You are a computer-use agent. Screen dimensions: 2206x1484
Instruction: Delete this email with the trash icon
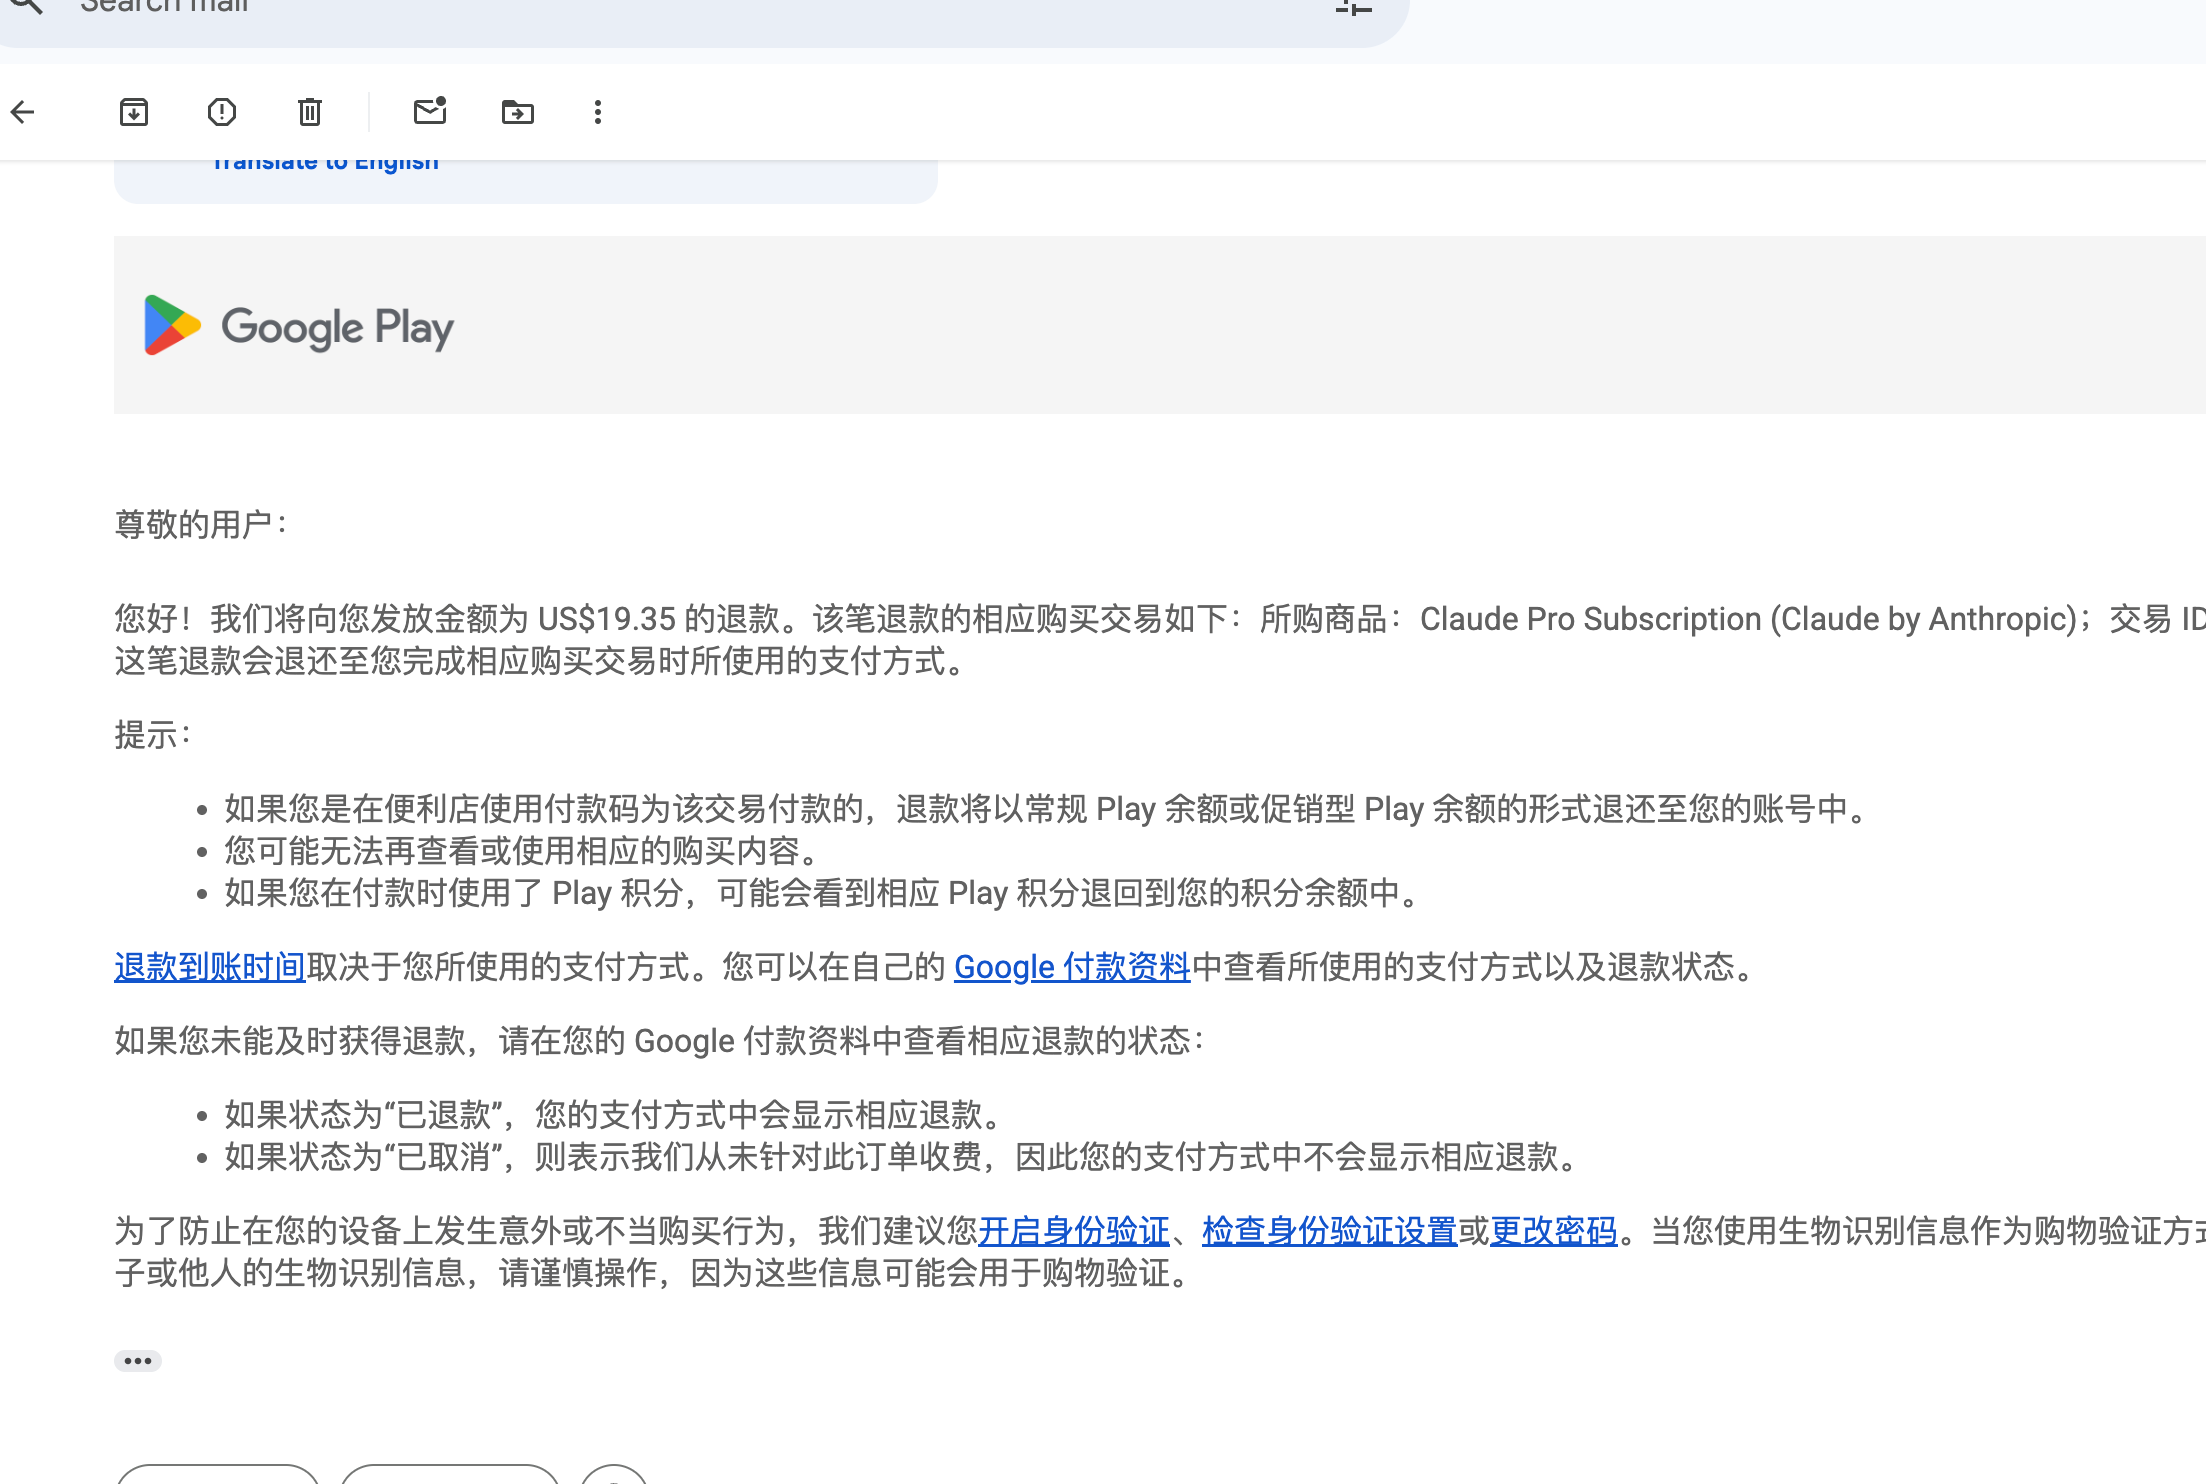click(310, 112)
